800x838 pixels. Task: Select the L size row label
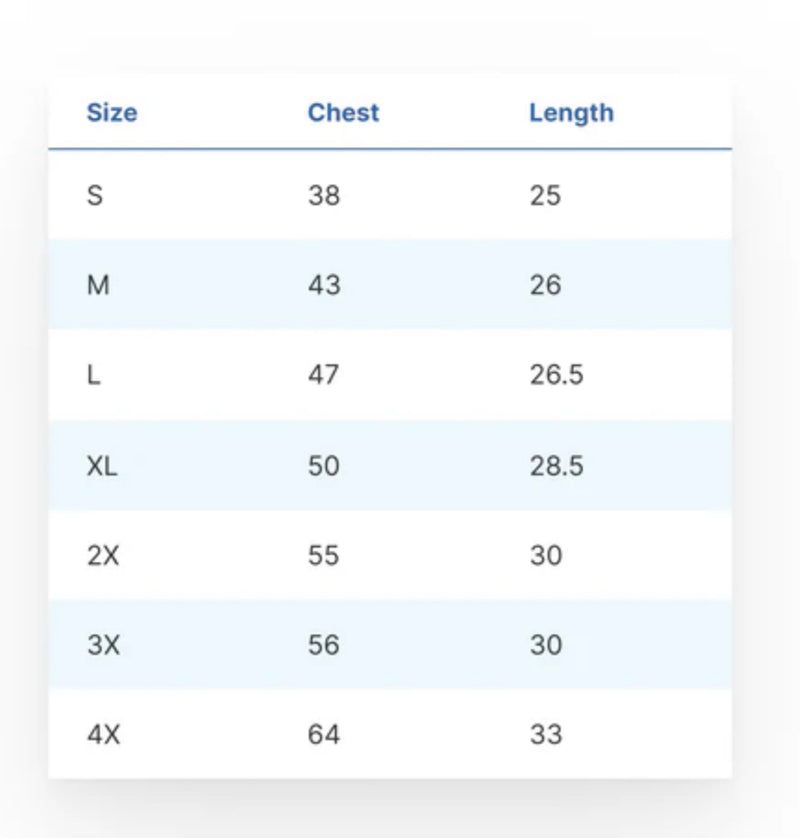94,375
